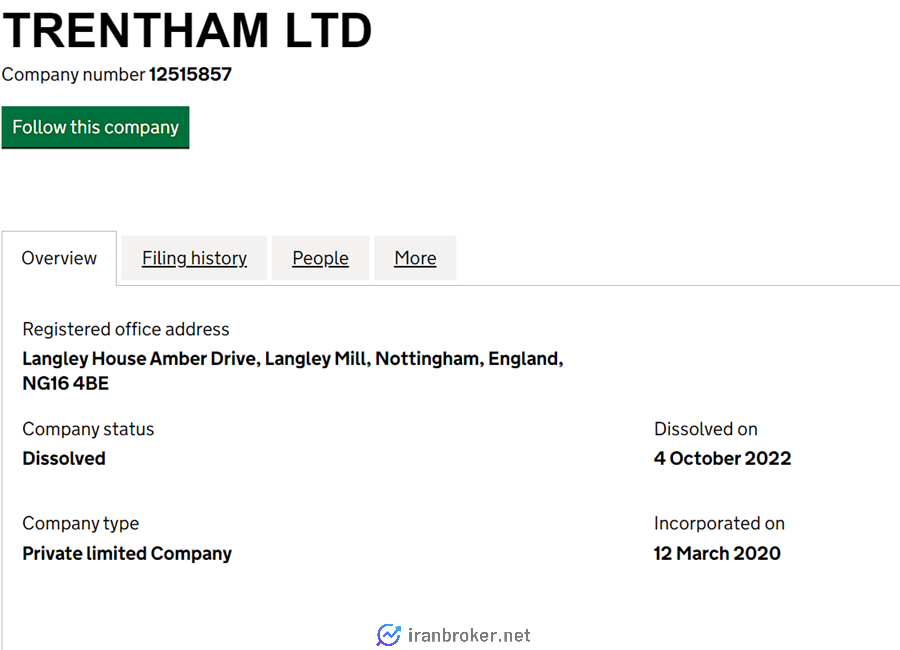
Task: Click company number 12515857
Action: pos(190,75)
